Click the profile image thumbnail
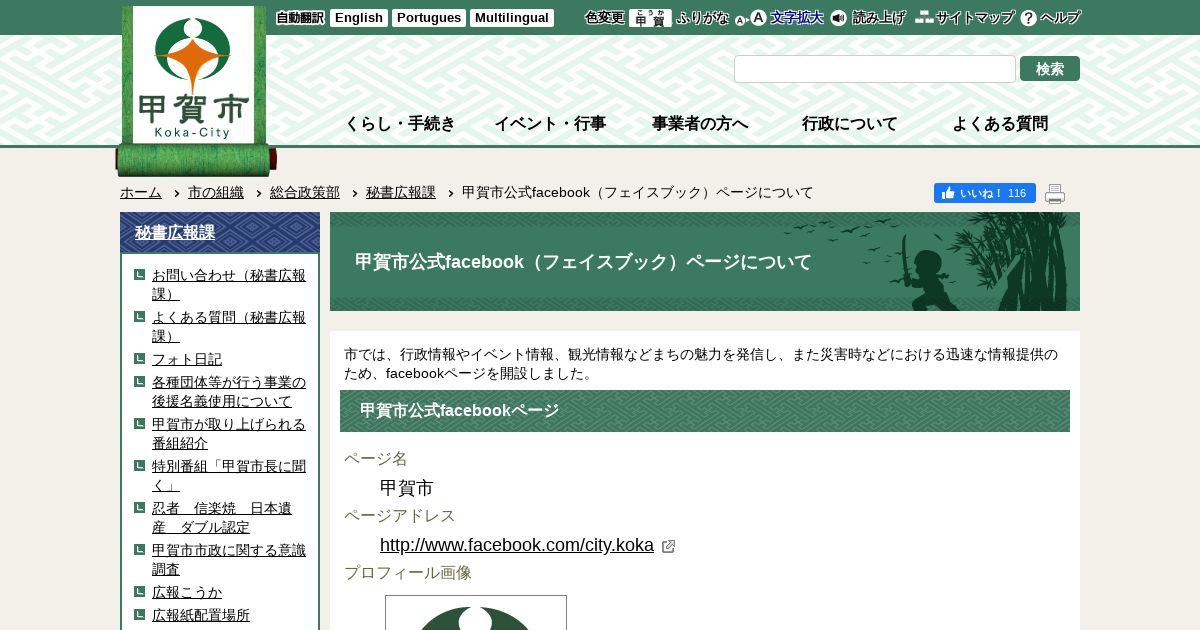Image resolution: width=1200 pixels, height=630 pixels. (x=476, y=612)
